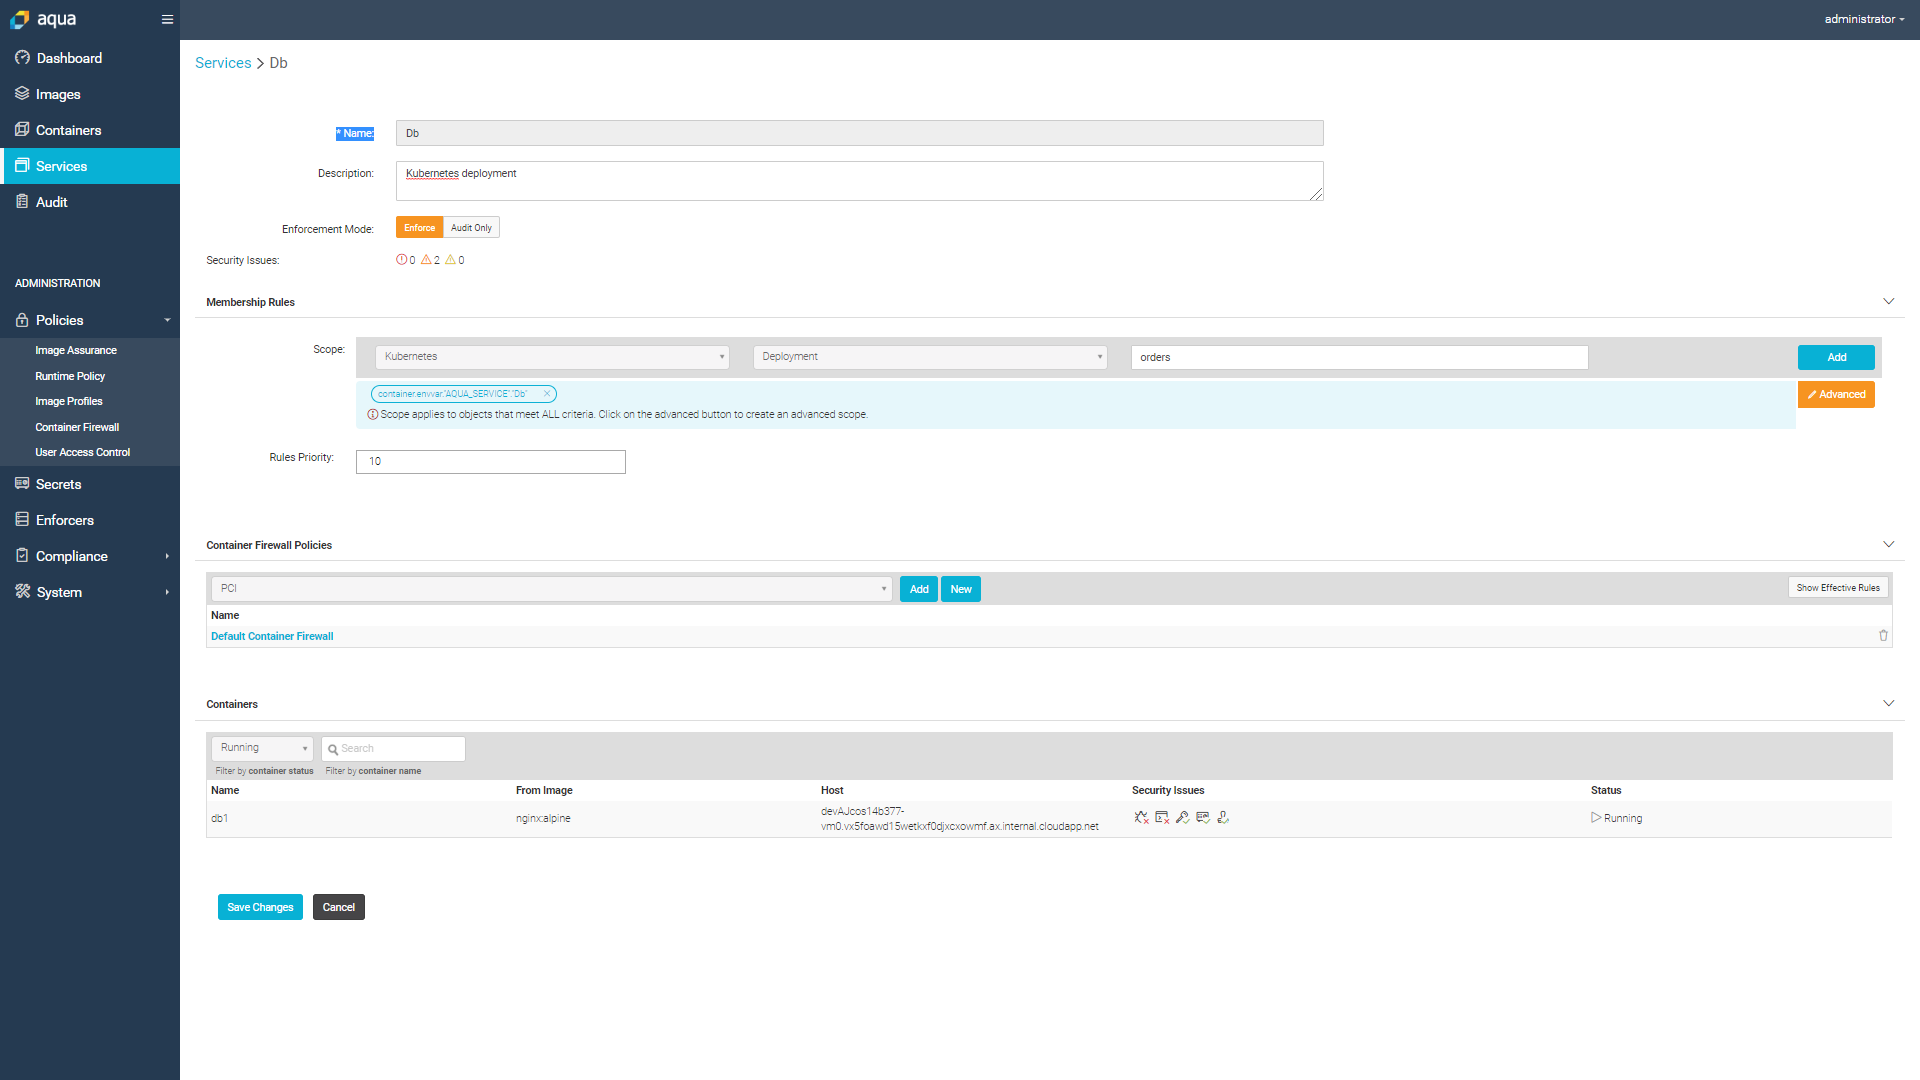
Task: Add selected firewall policy
Action: click(919, 589)
